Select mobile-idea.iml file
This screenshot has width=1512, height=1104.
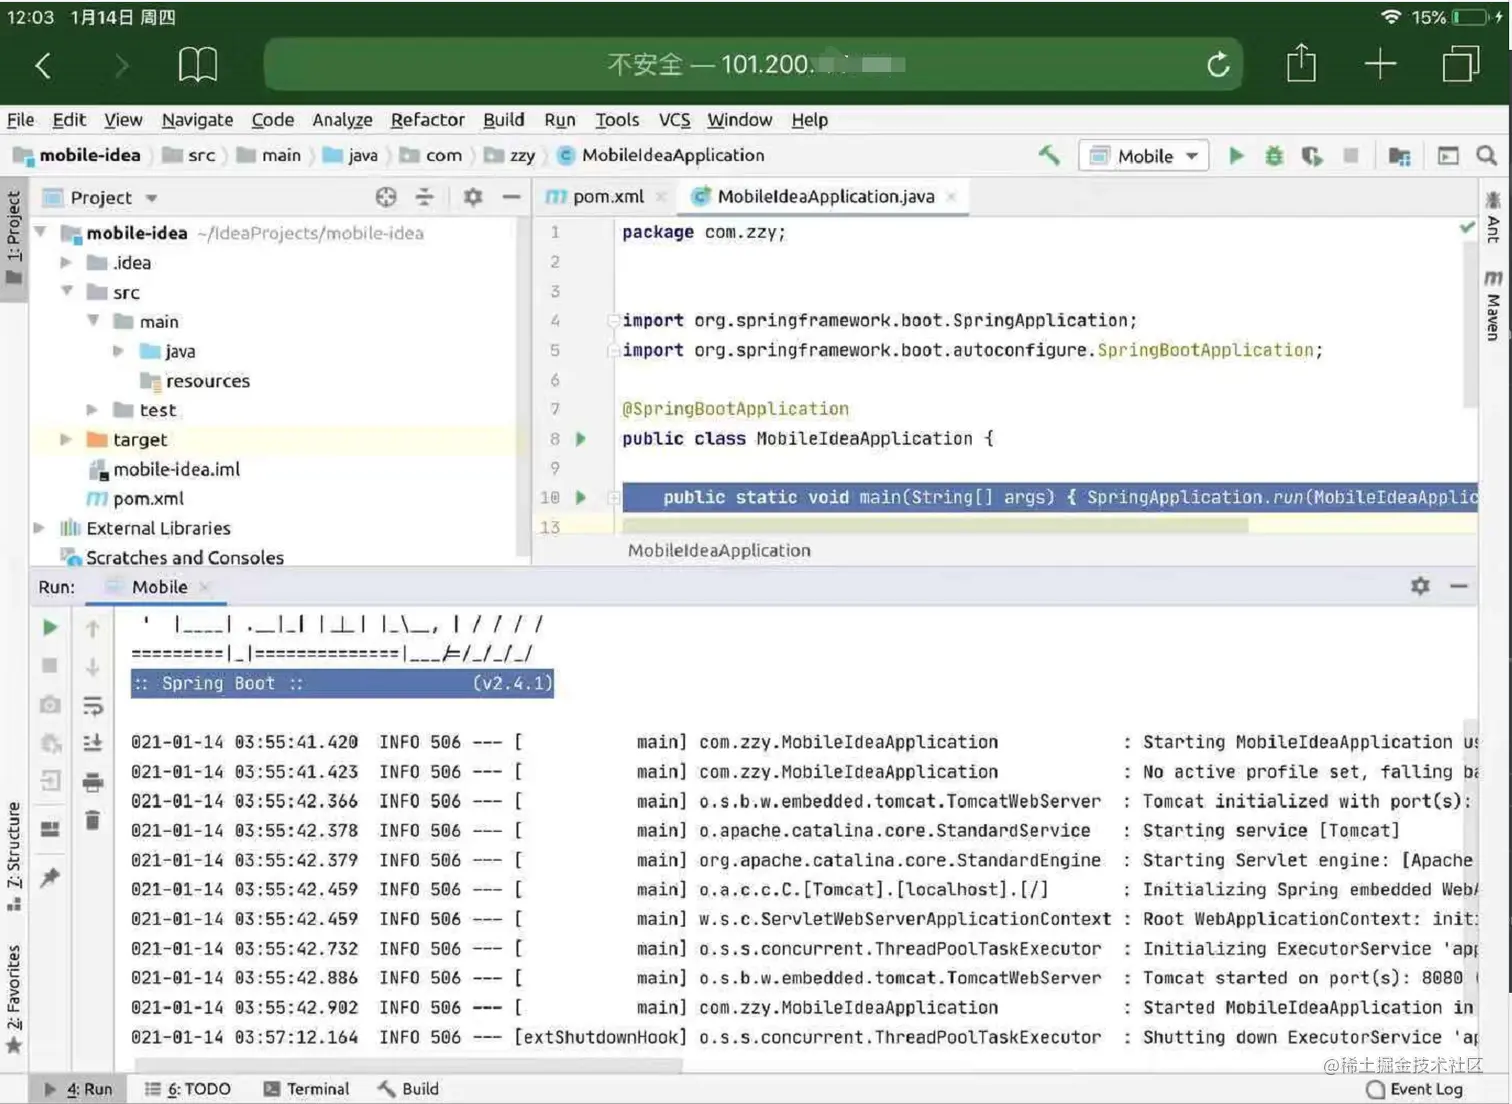coord(164,469)
